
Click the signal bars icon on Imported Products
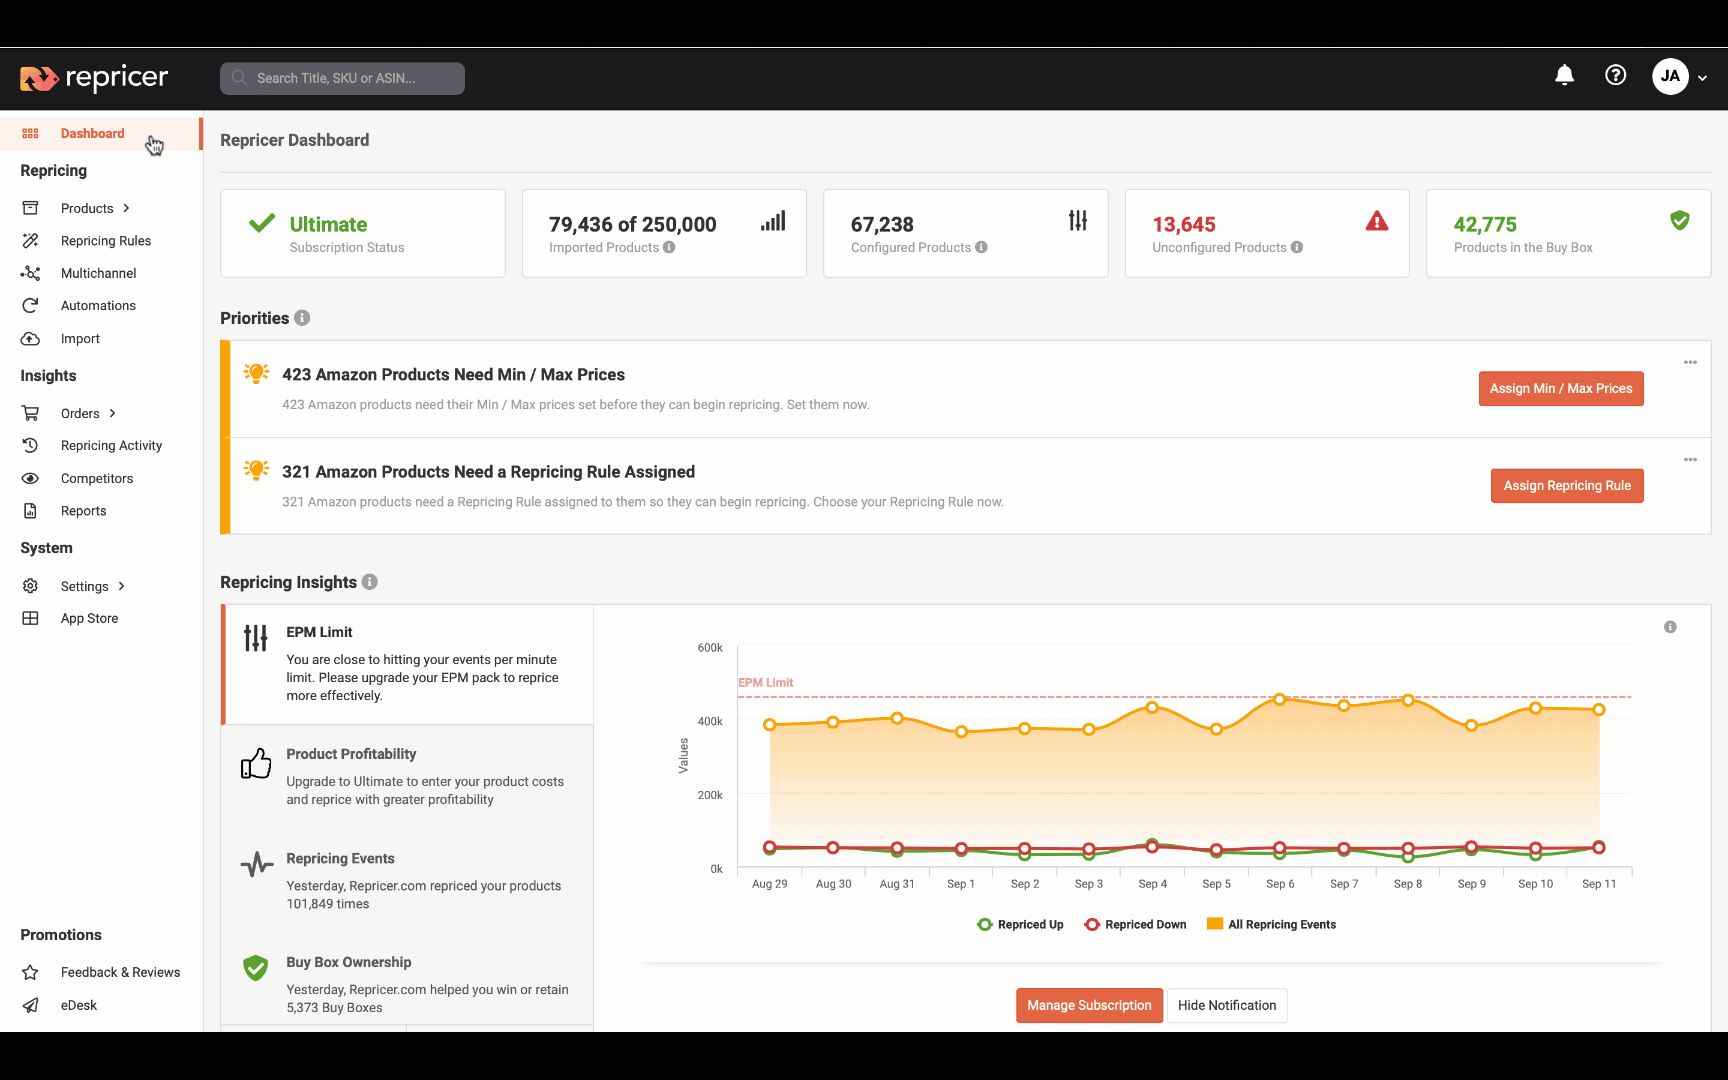pyautogui.click(x=773, y=220)
